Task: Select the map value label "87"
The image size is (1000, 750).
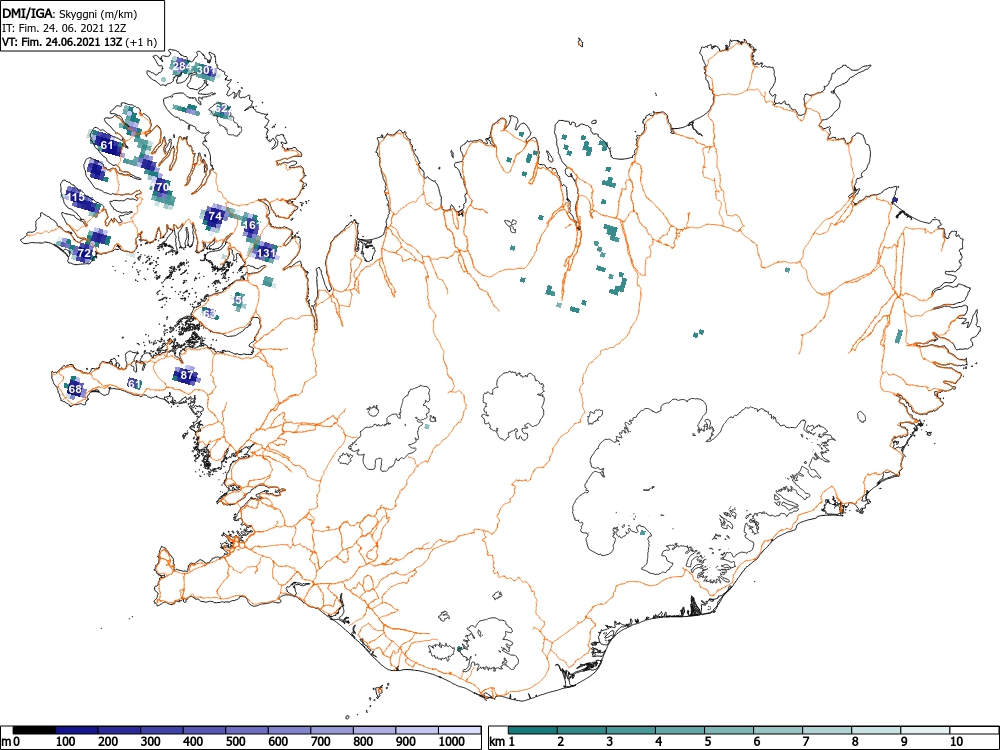Action: (x=186, y=375)
